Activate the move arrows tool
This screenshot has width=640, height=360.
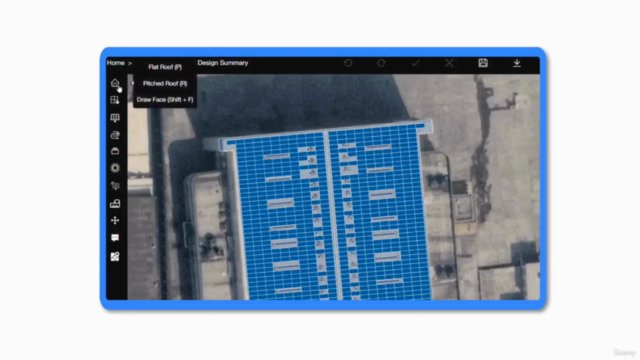[x=115, y=220]
